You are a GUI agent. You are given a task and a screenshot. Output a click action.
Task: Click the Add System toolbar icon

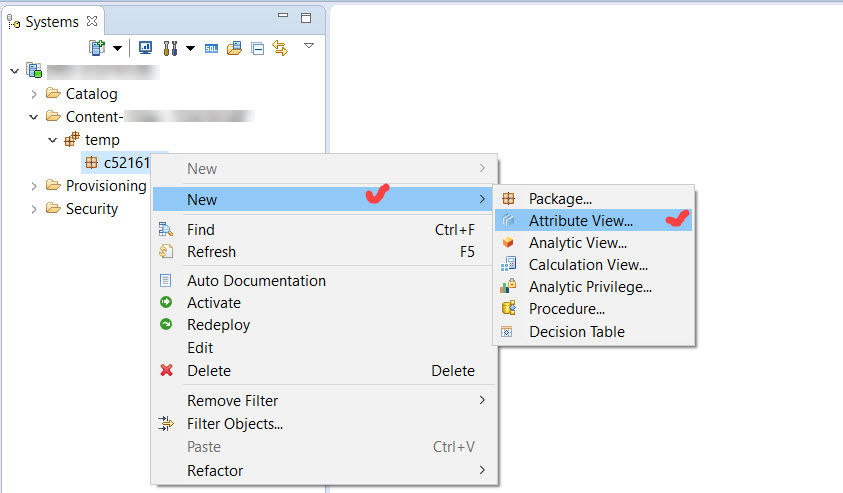97,47
